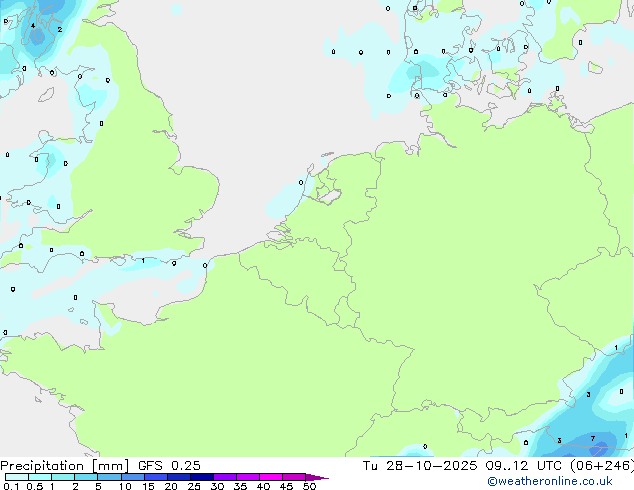The width and height of the screenshot is (634, 490).
Task: Click the 'Precipitation [mm]' title text
Action: click(65, 466)
